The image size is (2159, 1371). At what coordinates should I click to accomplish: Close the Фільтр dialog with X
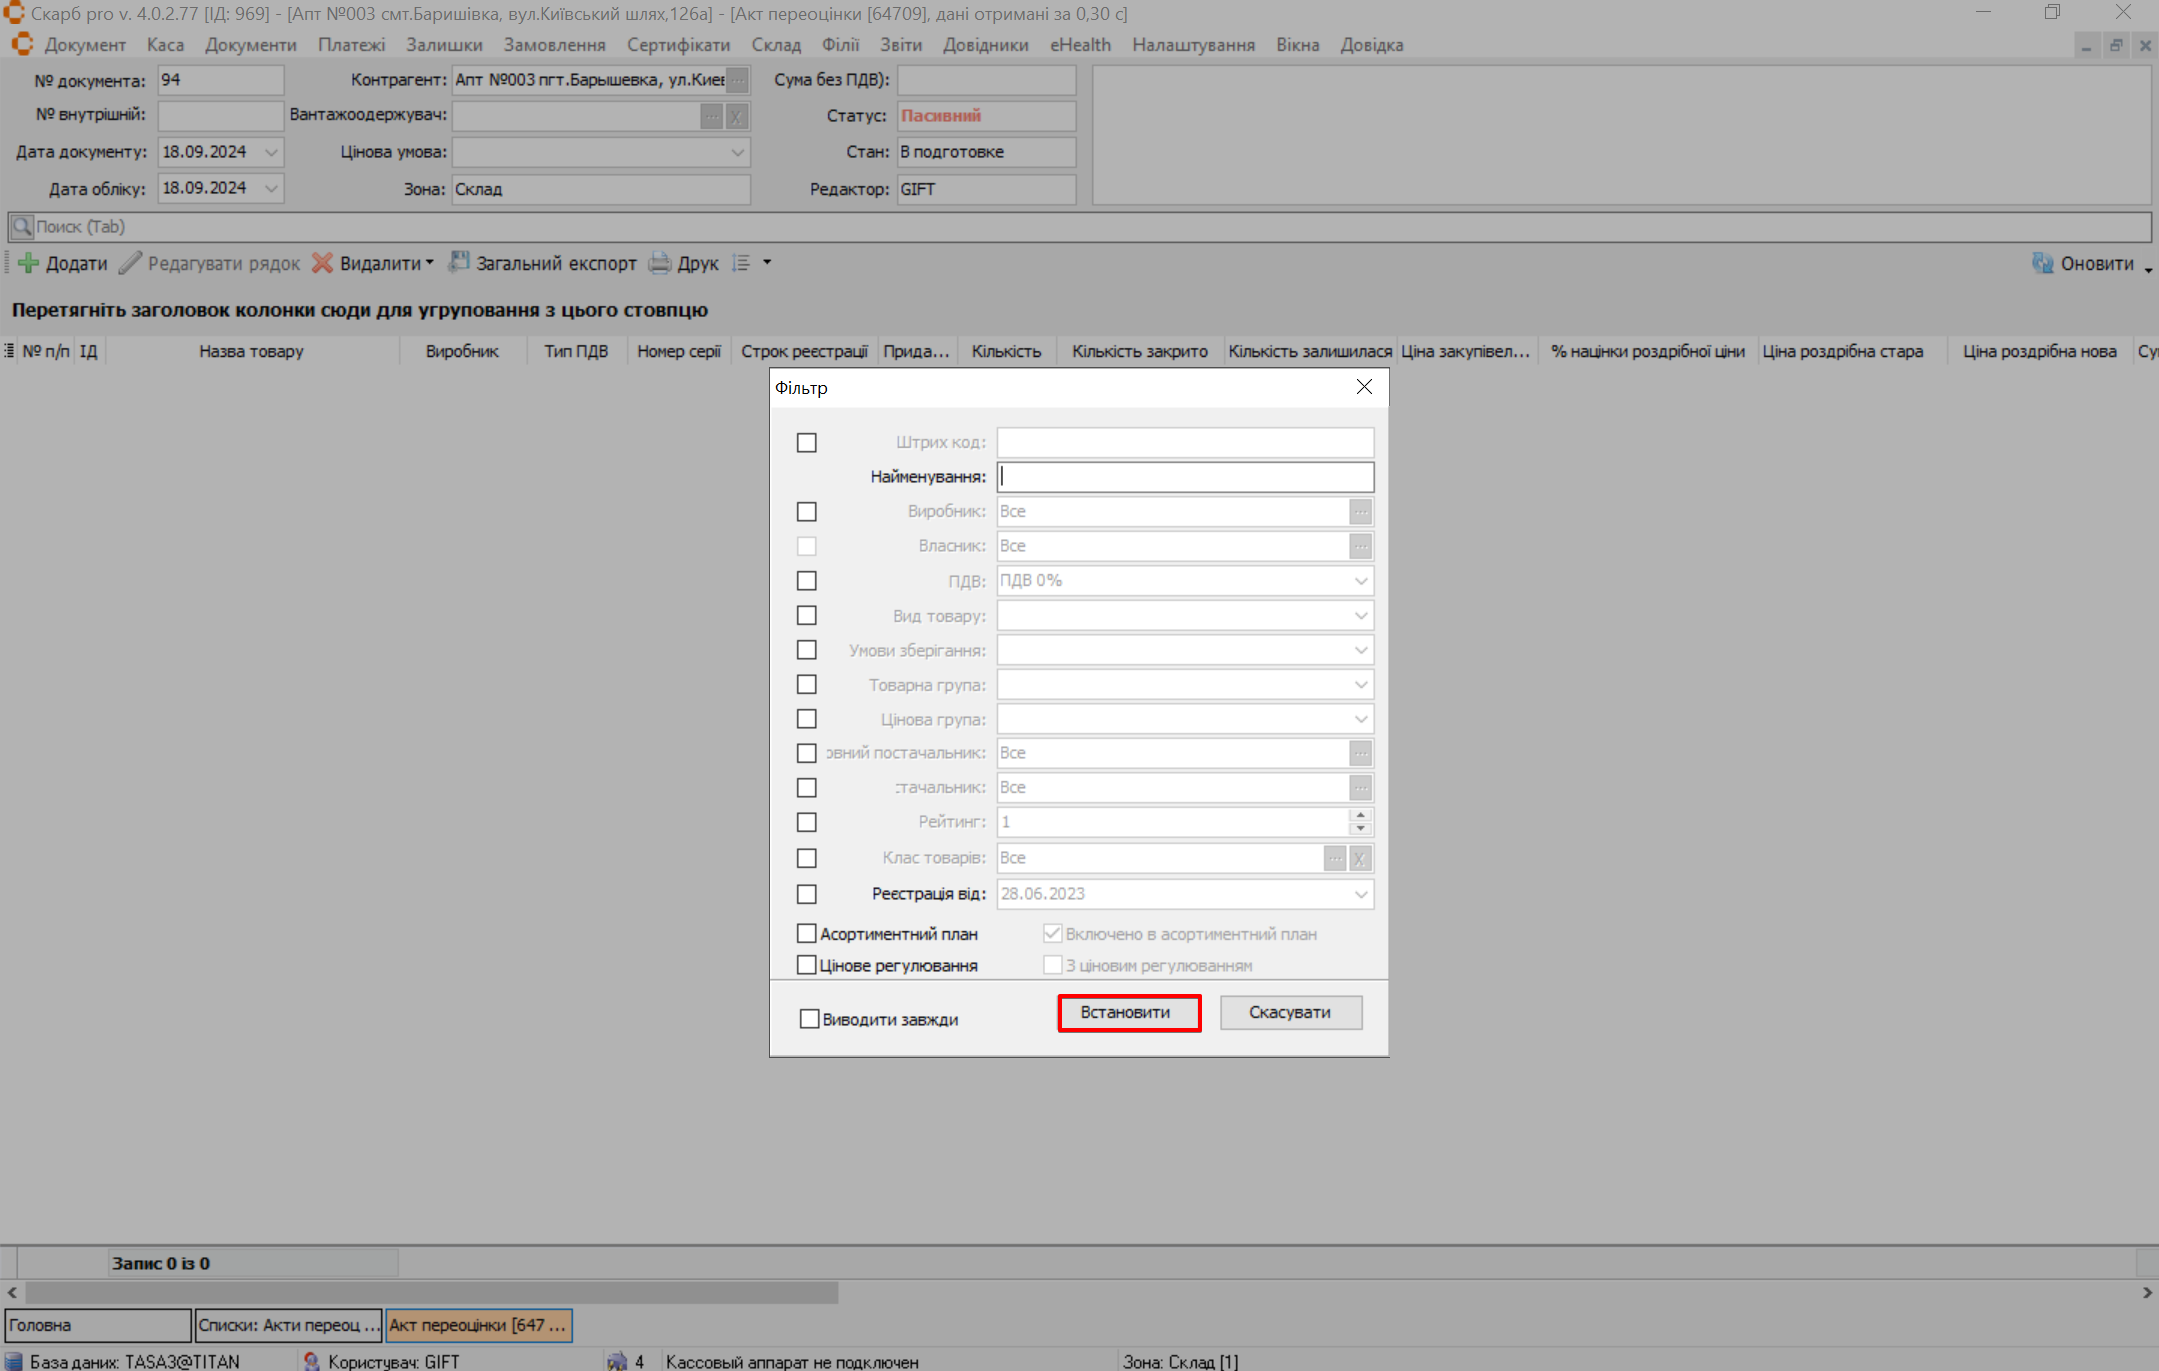(1364, 387)
